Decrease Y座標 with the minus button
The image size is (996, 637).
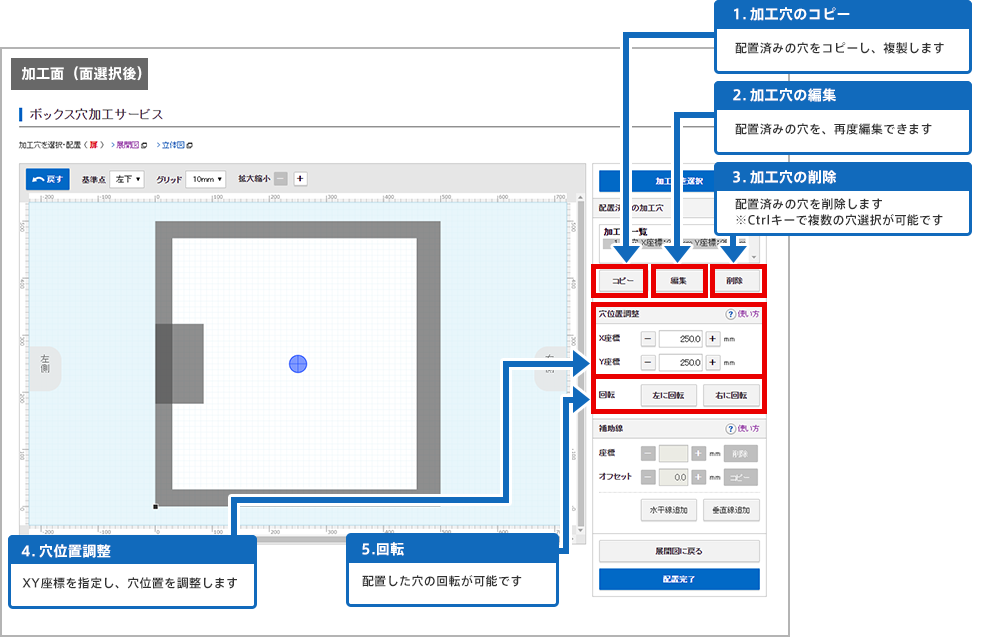pos(648,362)
